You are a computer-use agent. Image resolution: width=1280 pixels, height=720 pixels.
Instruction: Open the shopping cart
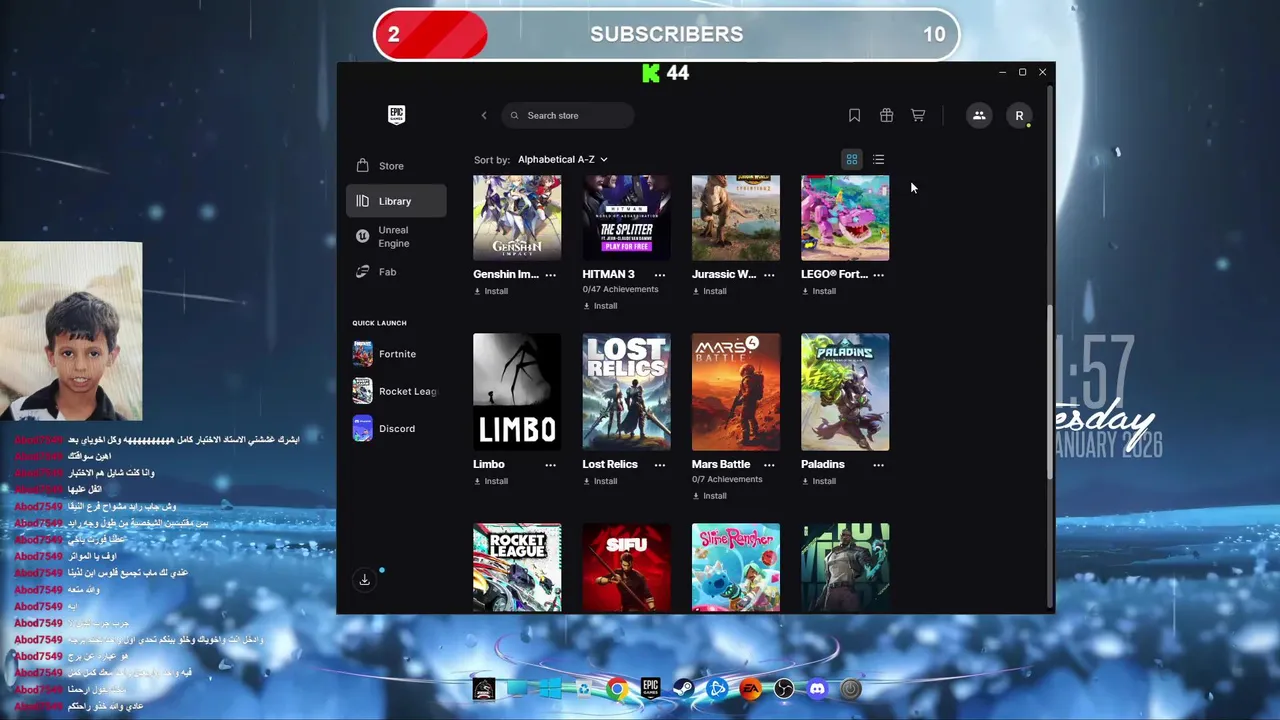[918, 115]
